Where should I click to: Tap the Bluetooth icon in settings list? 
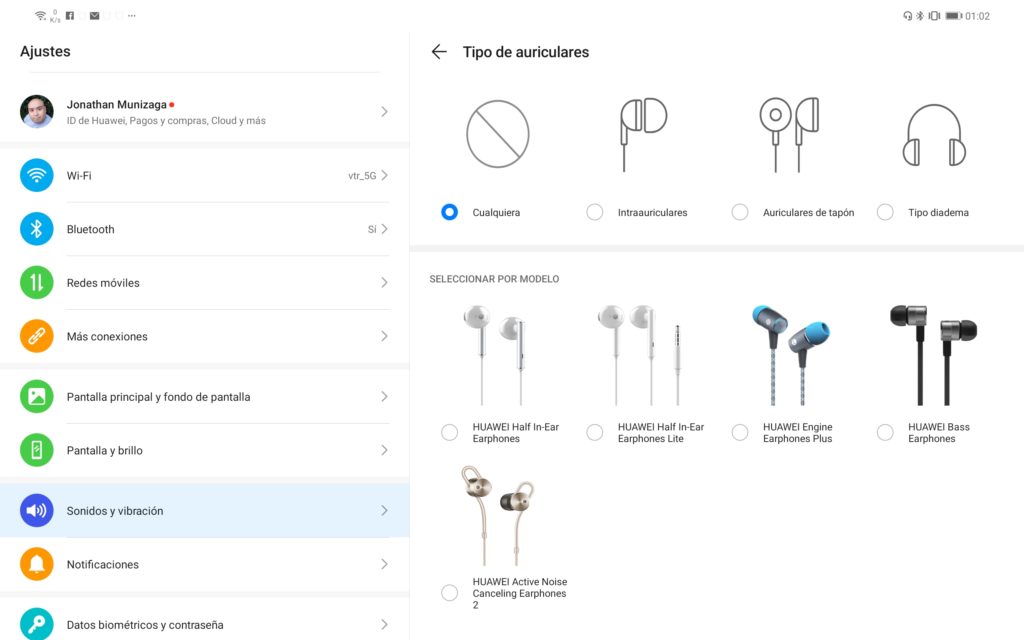pos(37,229)
